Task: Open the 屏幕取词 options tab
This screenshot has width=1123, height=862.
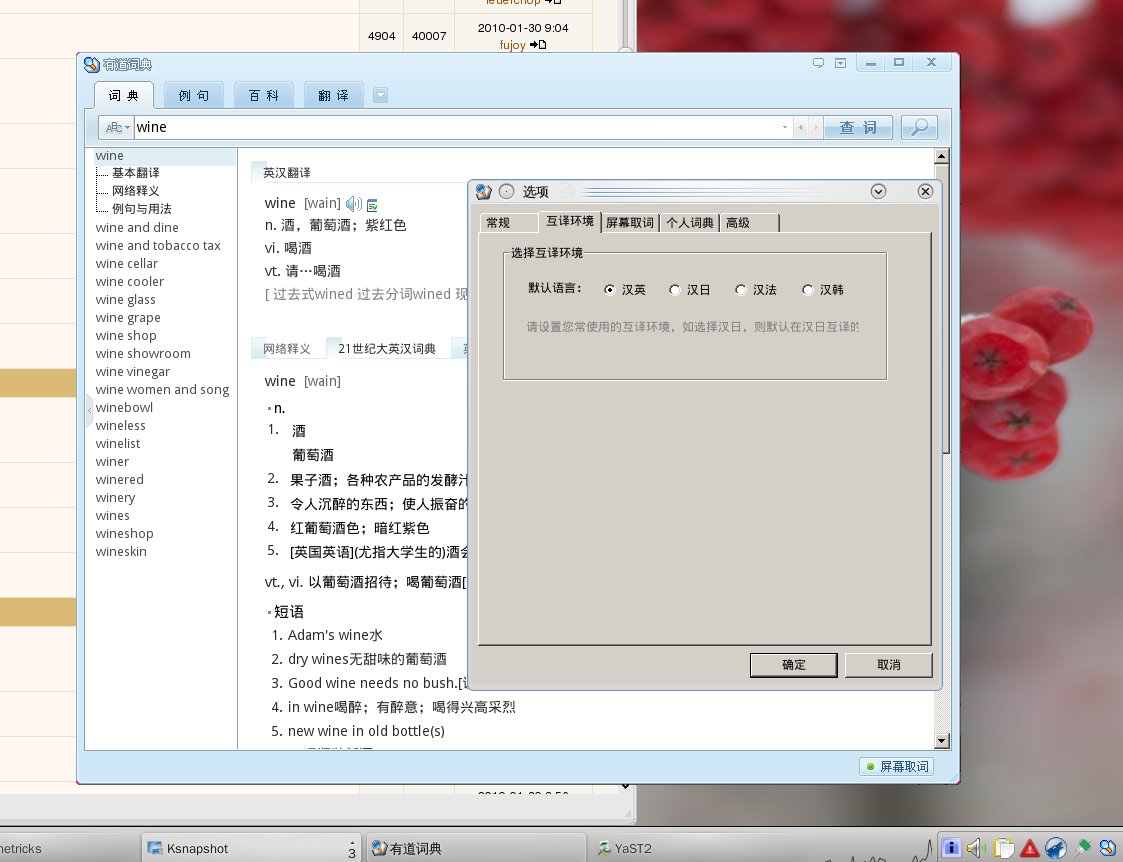Action: 630,223
